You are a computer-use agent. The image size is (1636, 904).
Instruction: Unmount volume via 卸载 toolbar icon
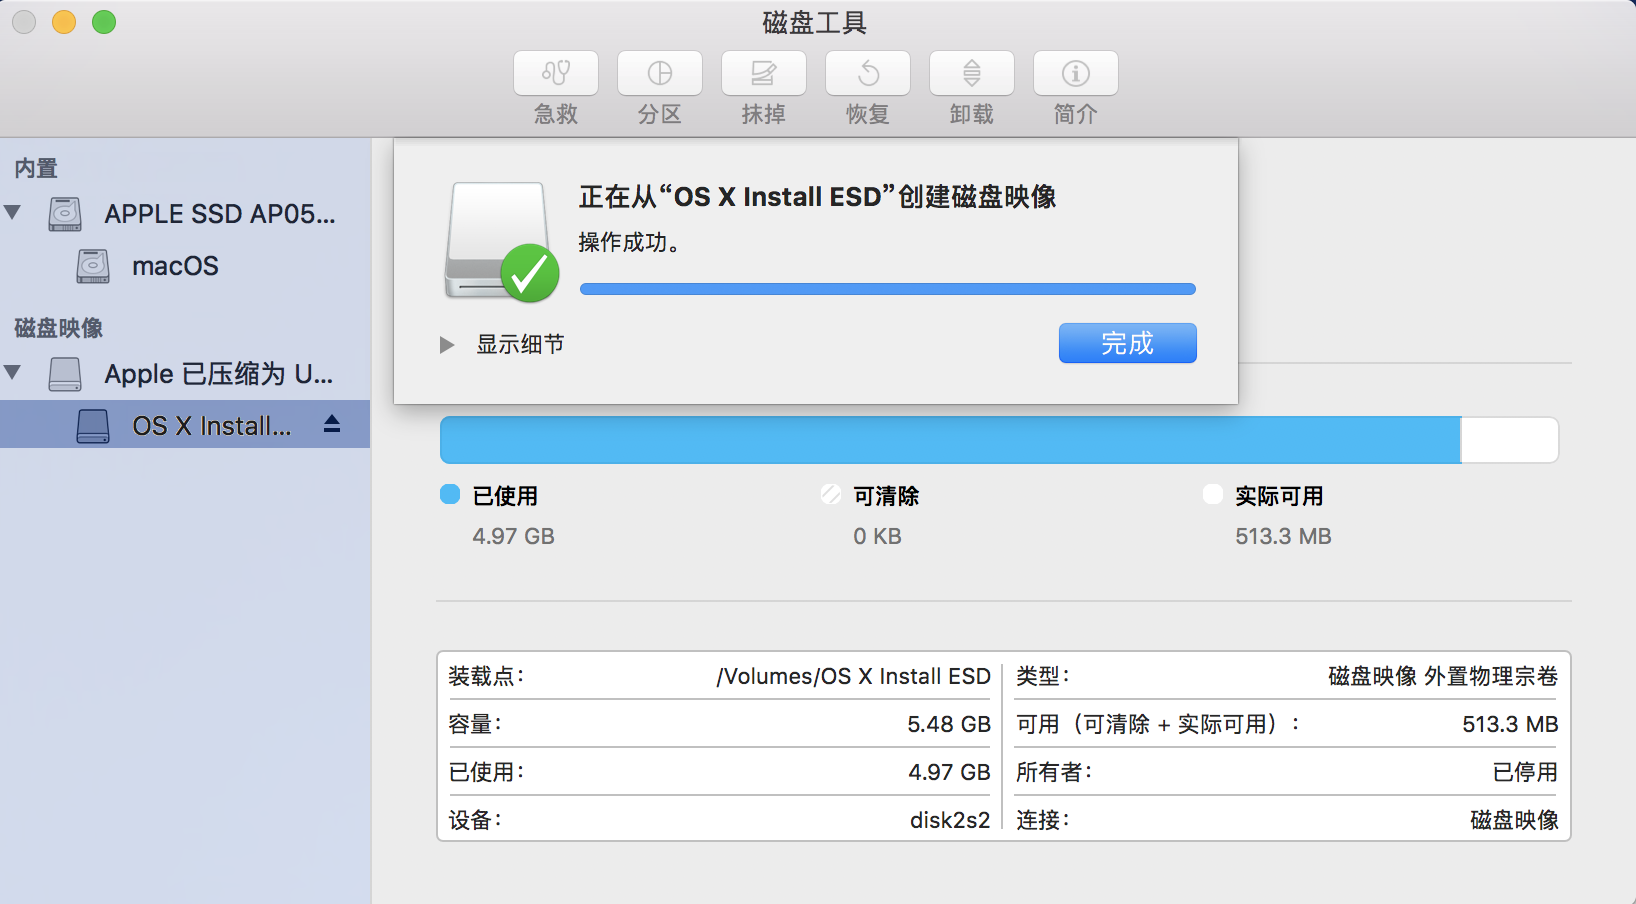(971, 85)
